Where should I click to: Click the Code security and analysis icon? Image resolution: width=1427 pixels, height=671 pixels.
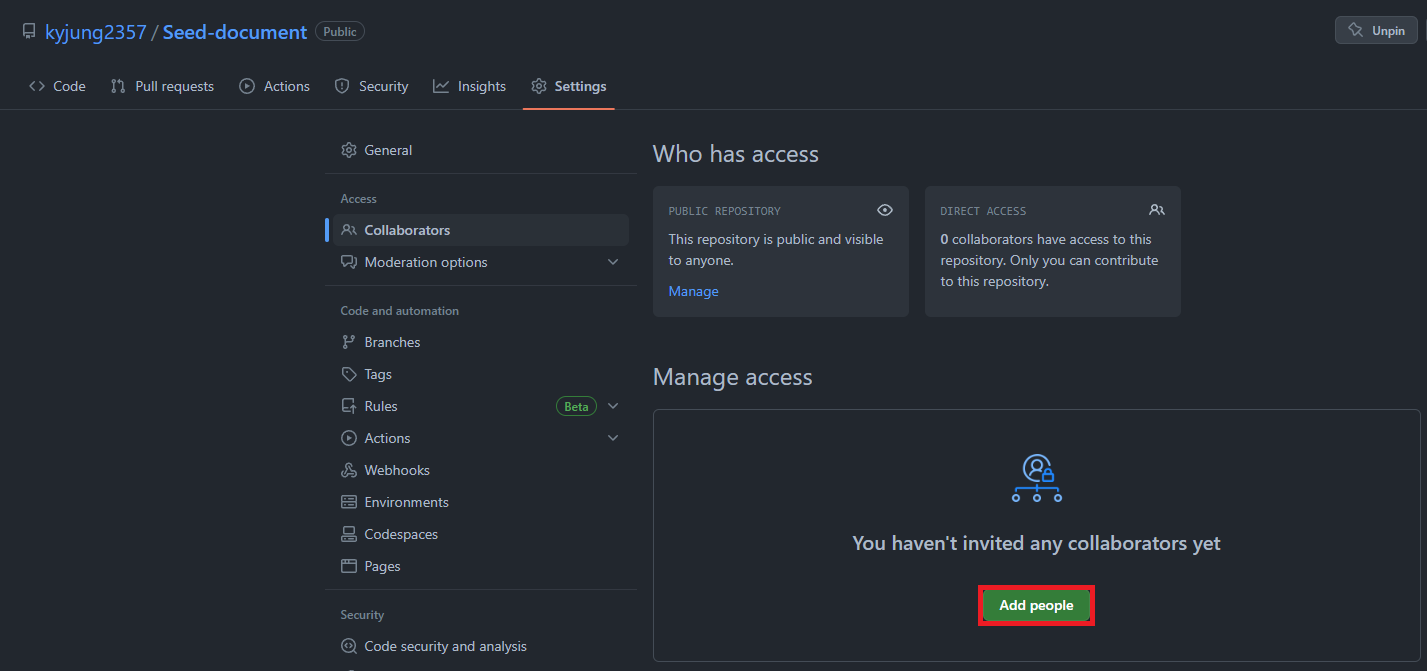(x=349, y=646)
